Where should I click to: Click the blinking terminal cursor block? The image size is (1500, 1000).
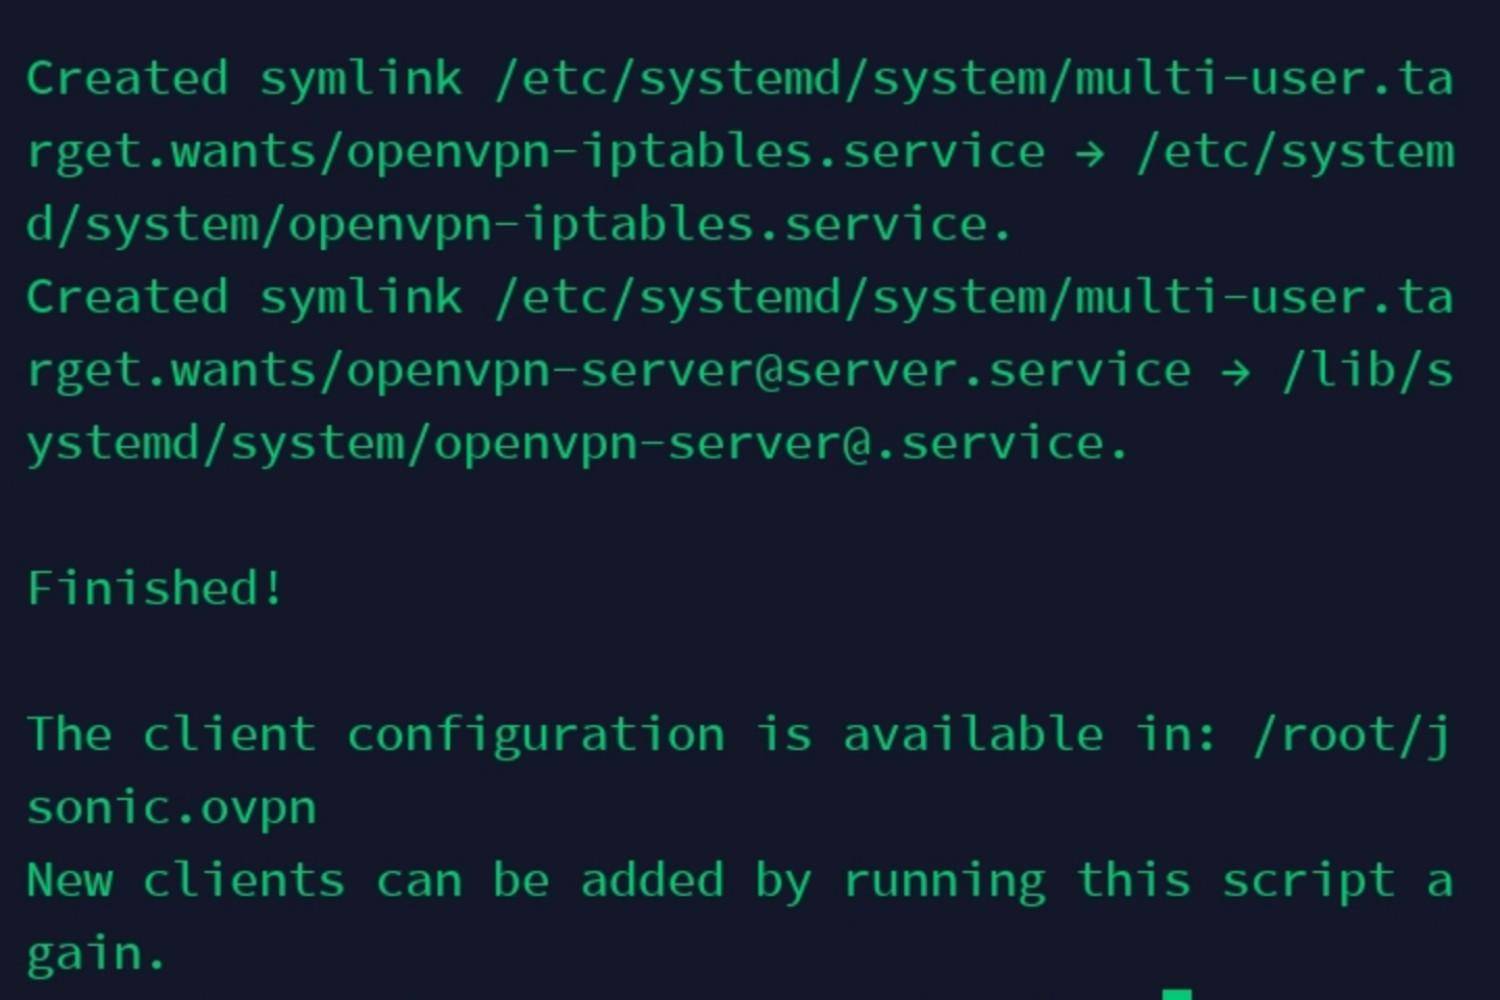[1177, 994]
